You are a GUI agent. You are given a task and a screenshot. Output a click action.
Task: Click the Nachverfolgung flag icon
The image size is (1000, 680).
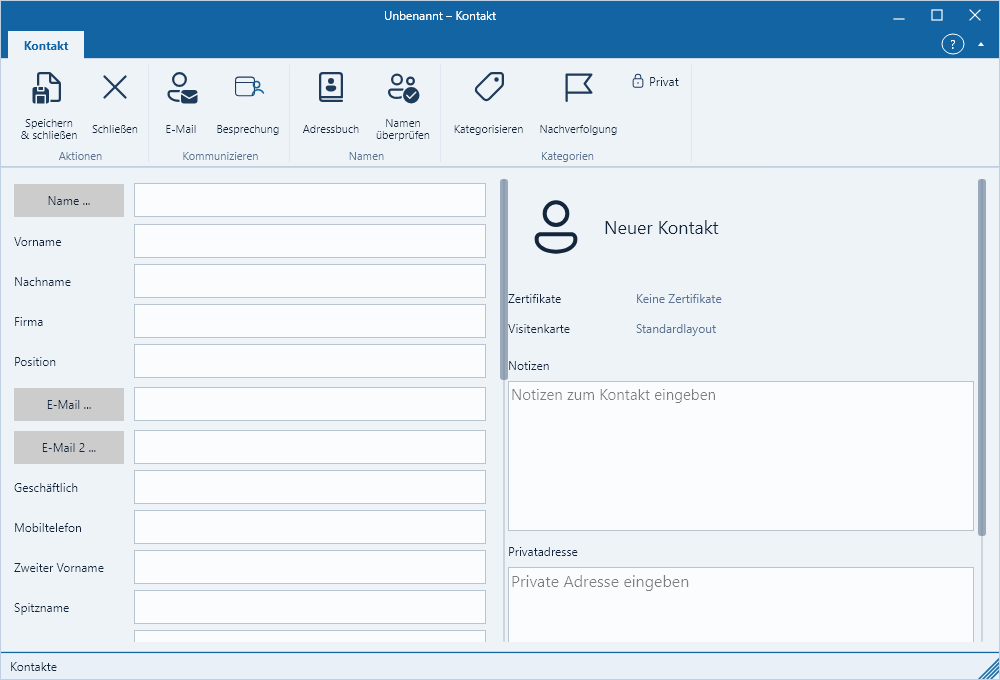[x=578, y=87]
